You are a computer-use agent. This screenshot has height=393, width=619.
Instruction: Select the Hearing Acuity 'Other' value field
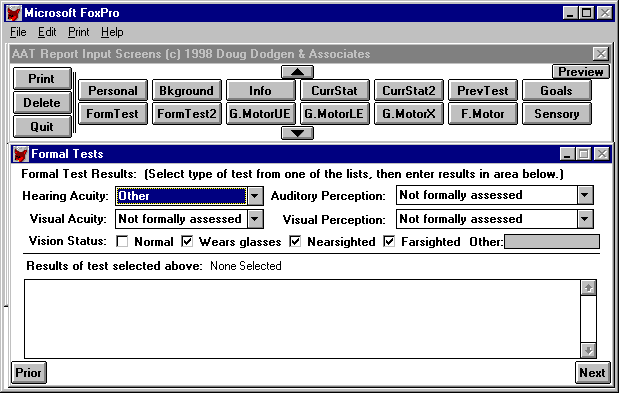click(x=181, y=196)
